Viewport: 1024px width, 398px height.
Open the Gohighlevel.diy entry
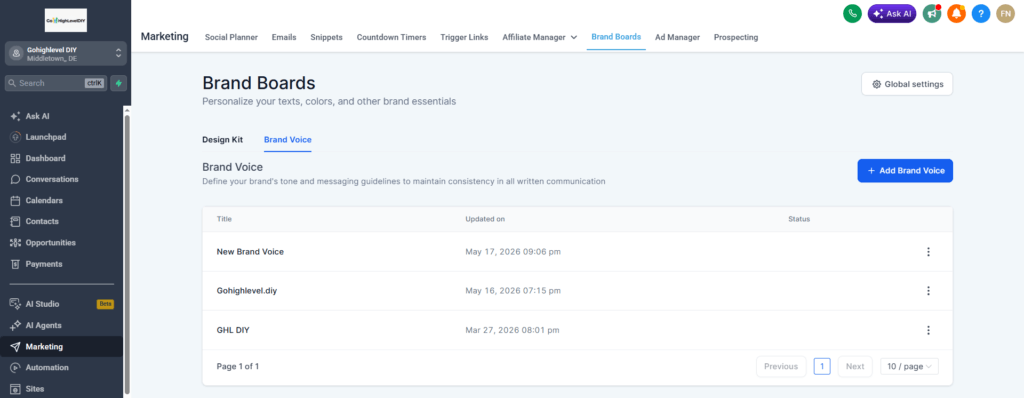coord(247,291)
